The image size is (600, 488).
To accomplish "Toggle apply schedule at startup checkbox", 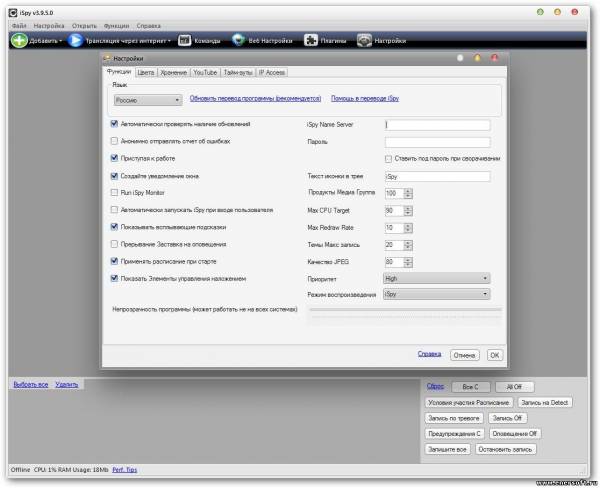I will click(114, 261).
